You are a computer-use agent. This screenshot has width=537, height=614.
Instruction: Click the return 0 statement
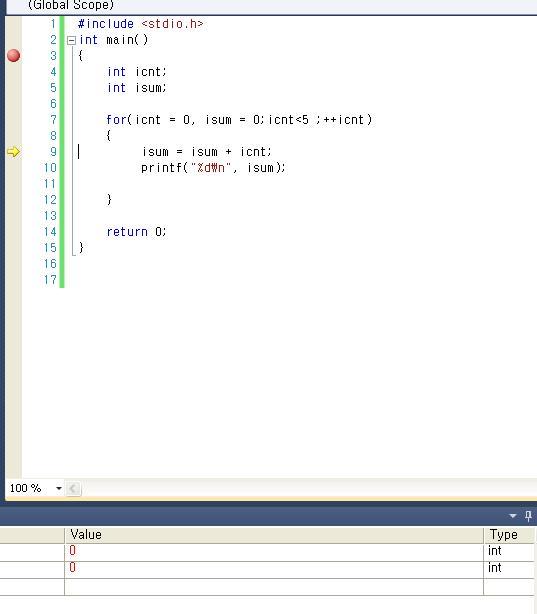pos(137,232)
